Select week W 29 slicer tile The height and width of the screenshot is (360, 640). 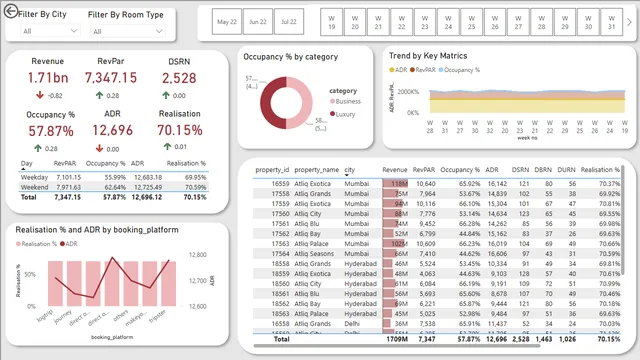tap(565, 22)
